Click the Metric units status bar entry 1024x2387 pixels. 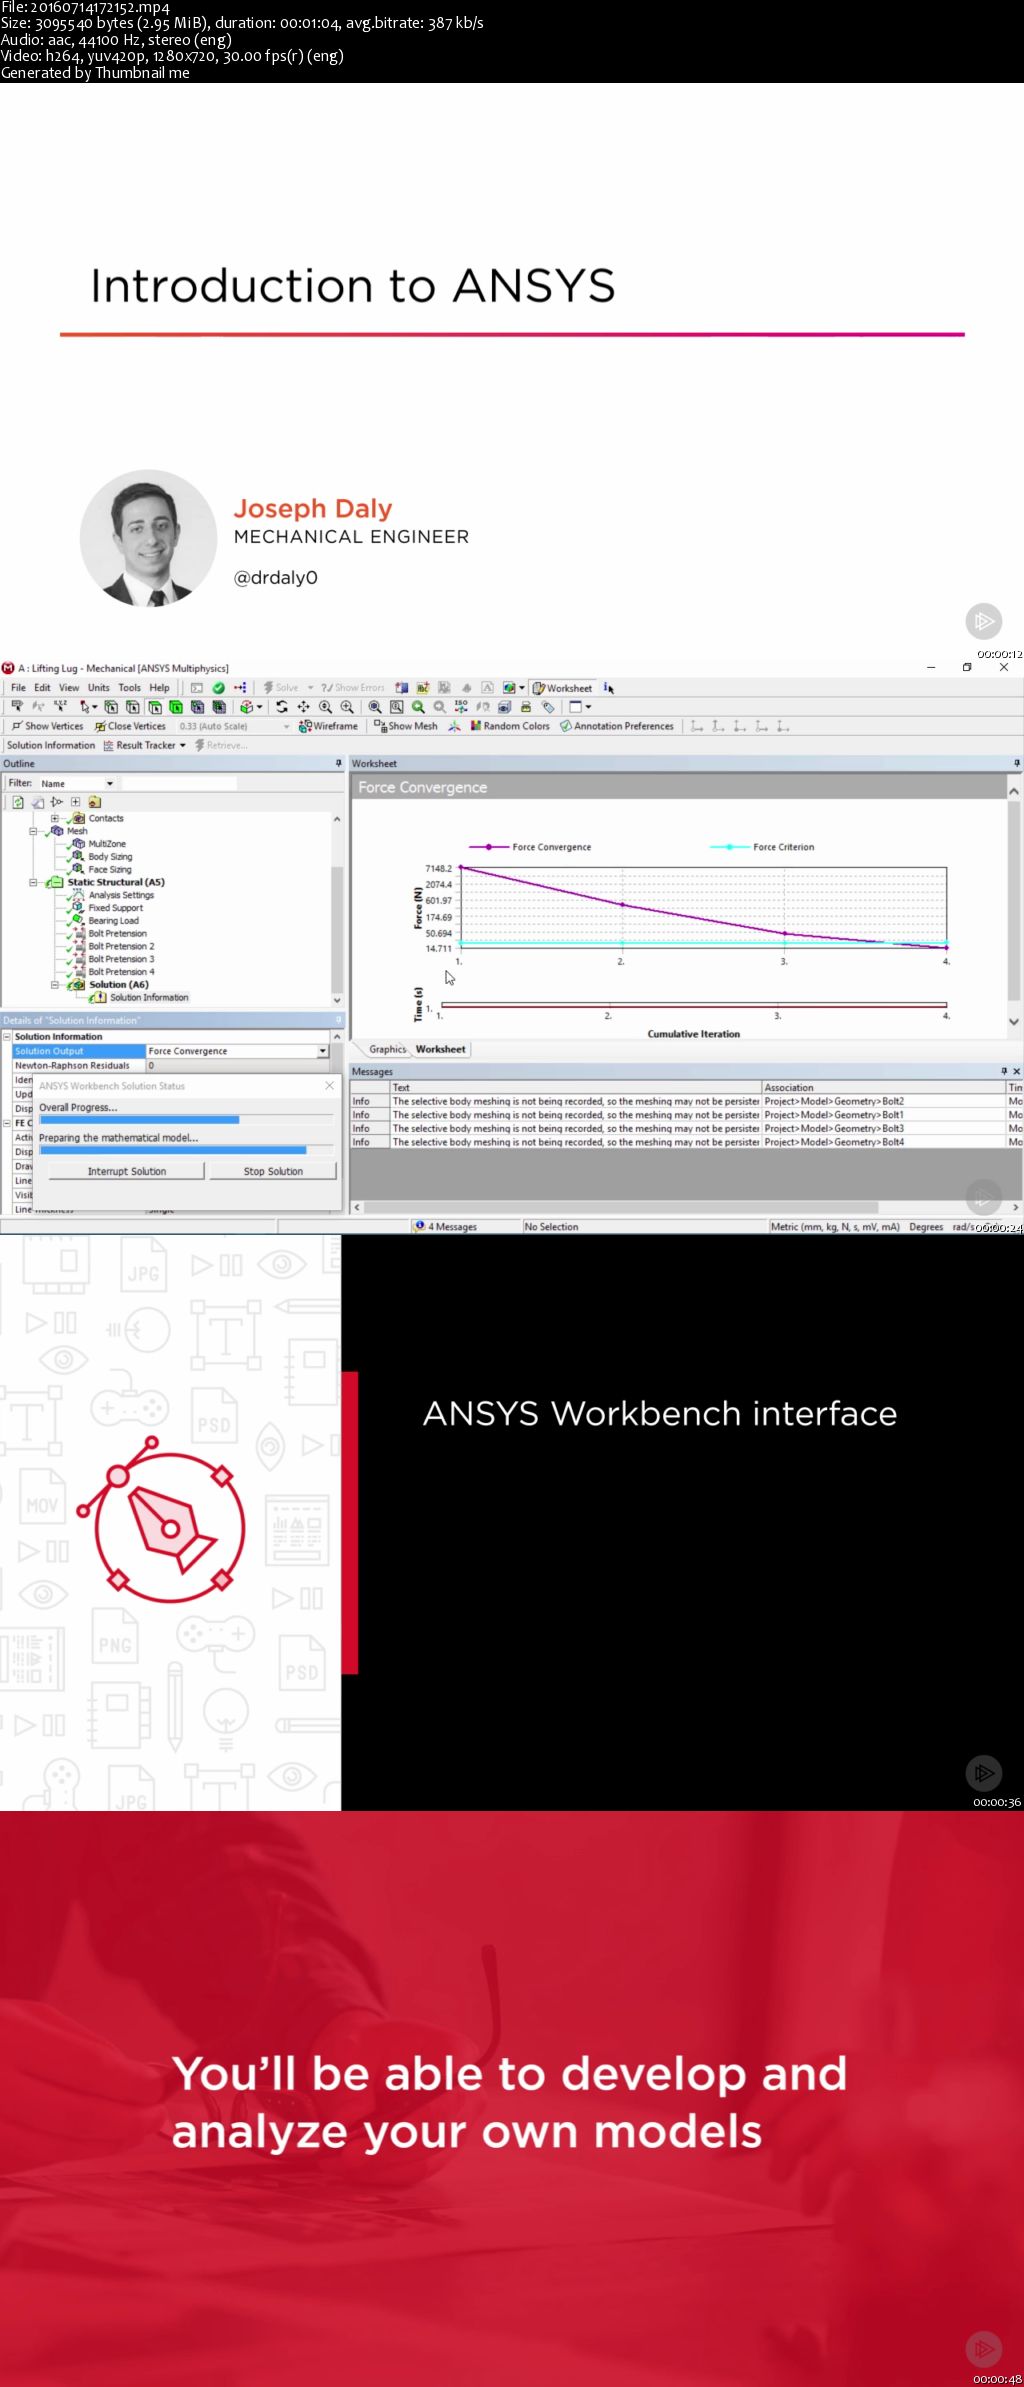coord(835,1227)
